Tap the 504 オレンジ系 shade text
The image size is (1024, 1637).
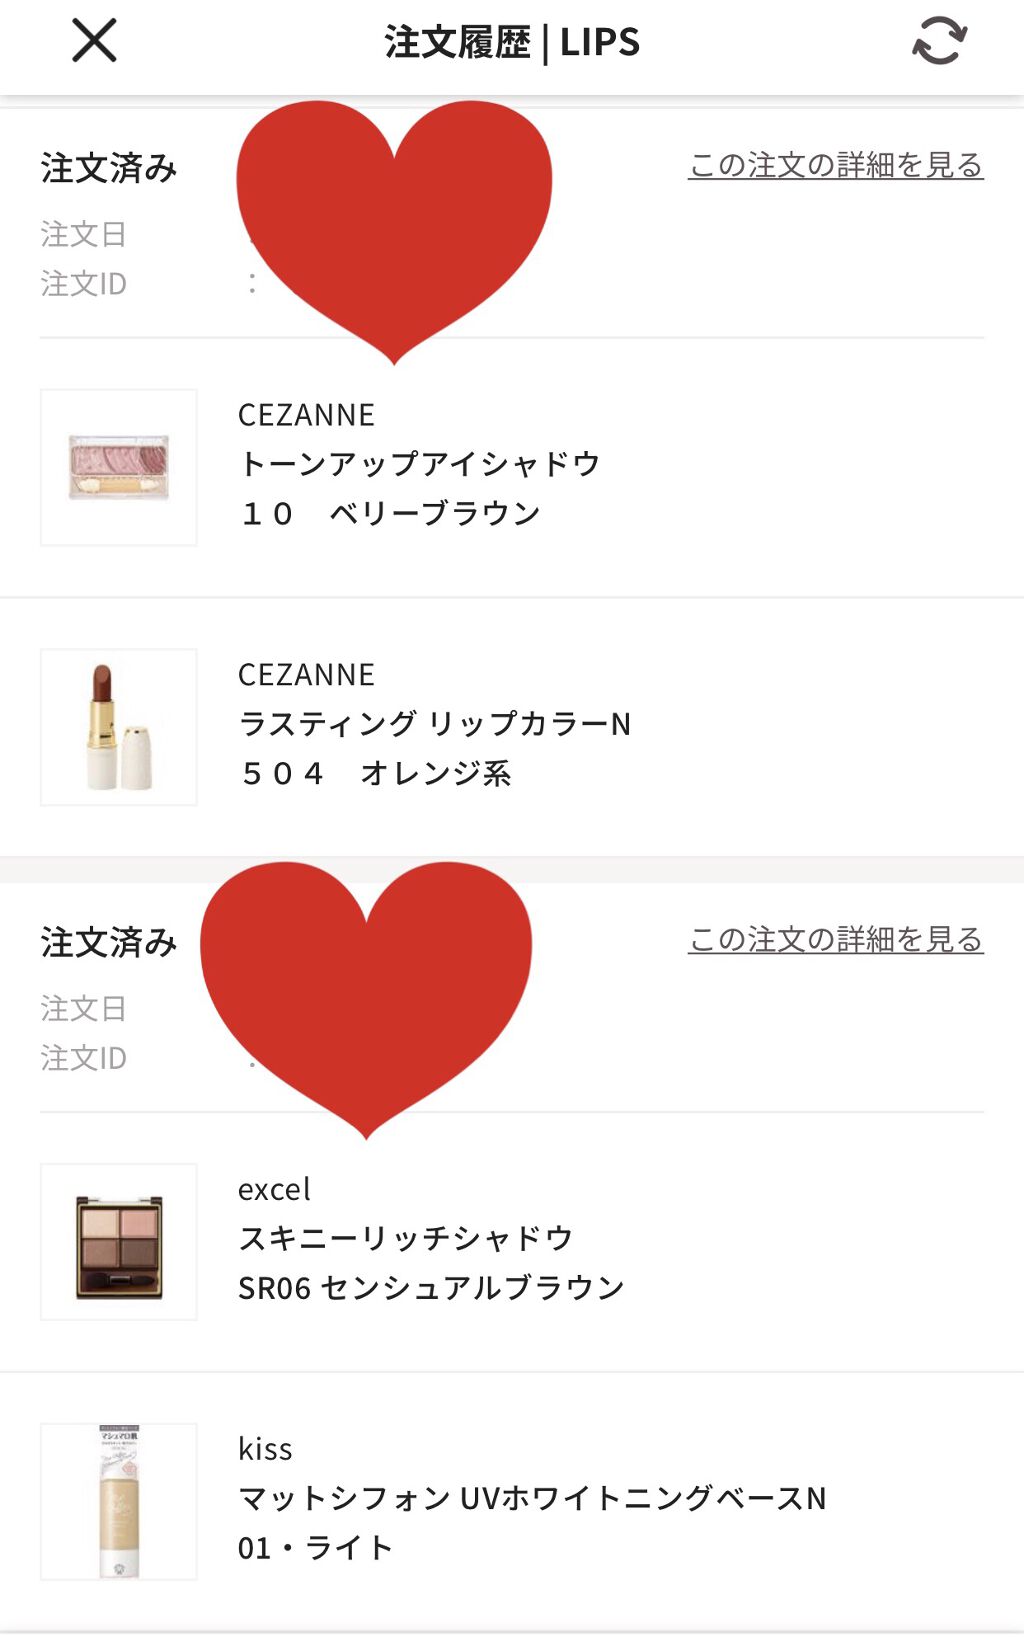376,773
